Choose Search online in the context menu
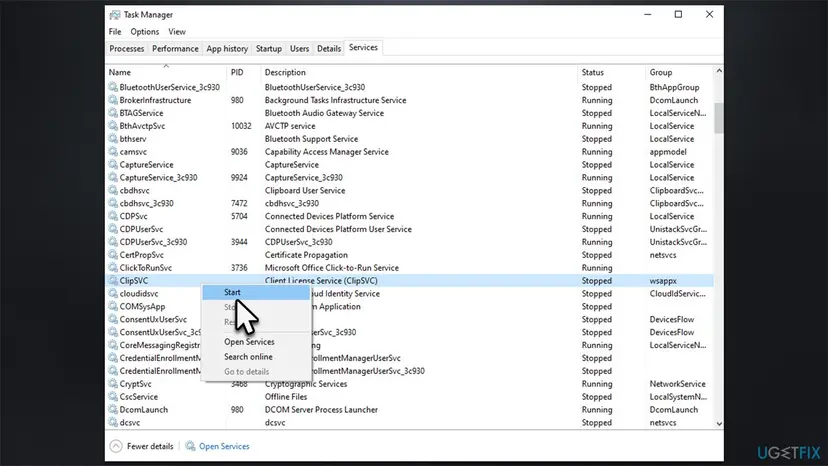828x466 pixels. pos(256,357)
